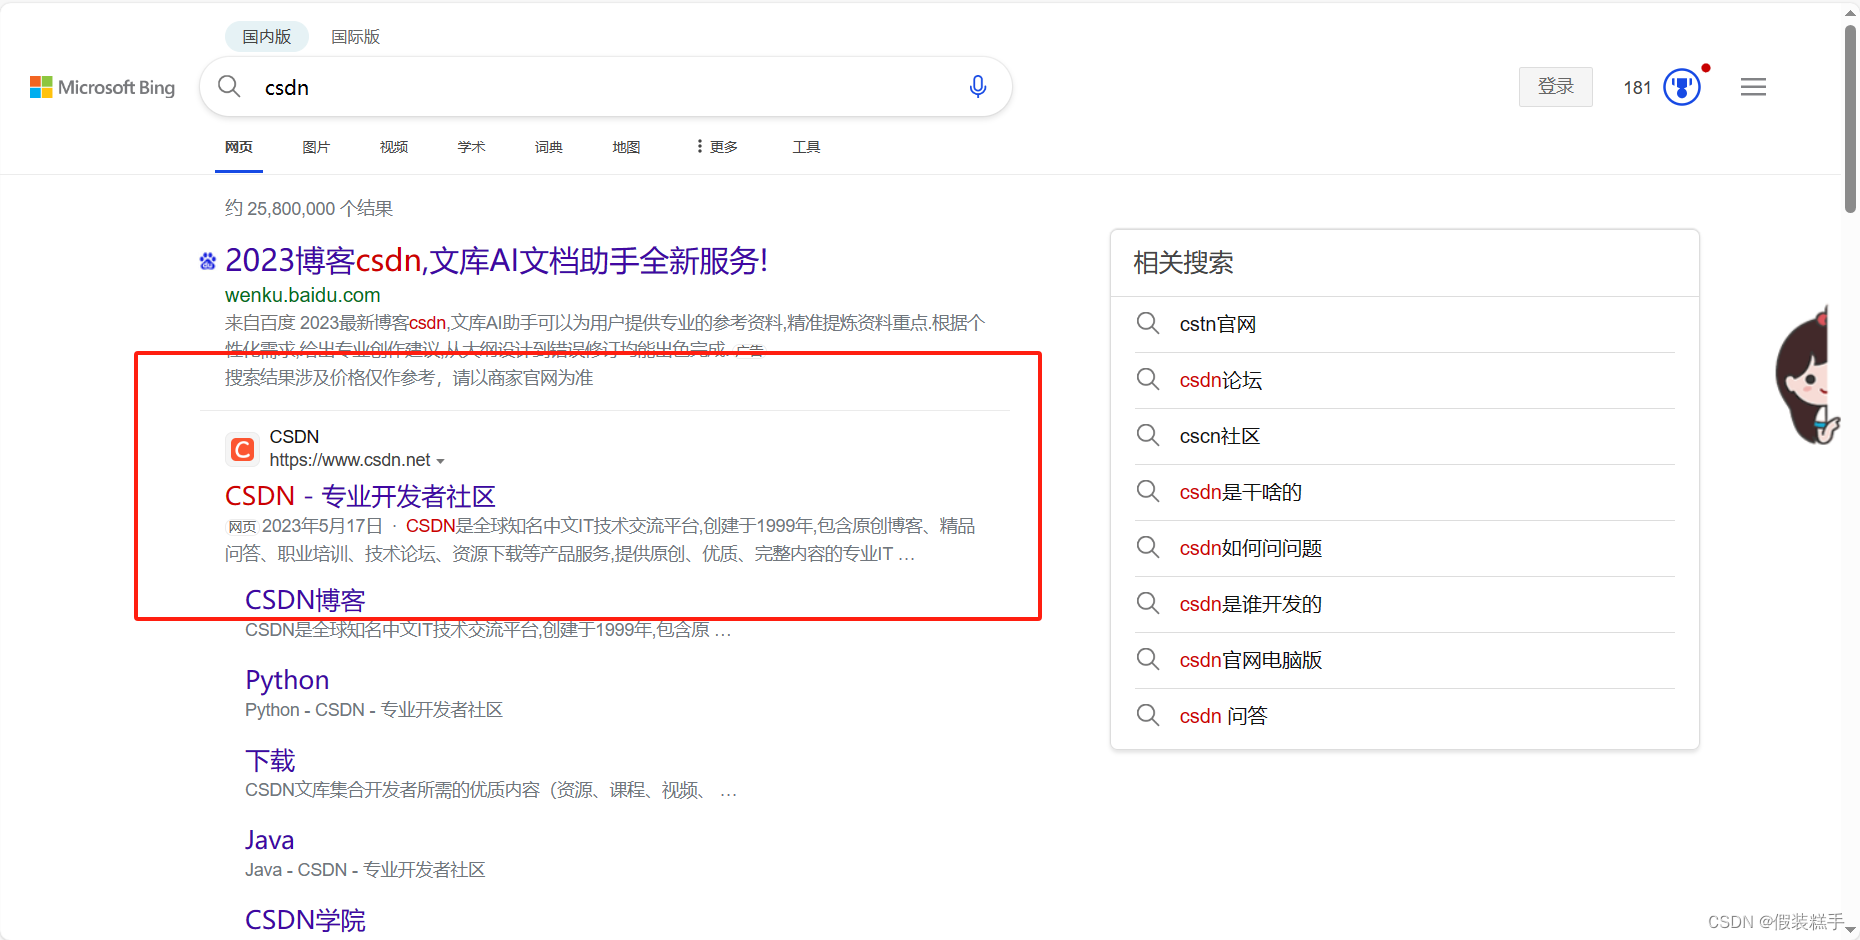
Task: Click the search magnifier icon in search box
Action: coord(229,87)
